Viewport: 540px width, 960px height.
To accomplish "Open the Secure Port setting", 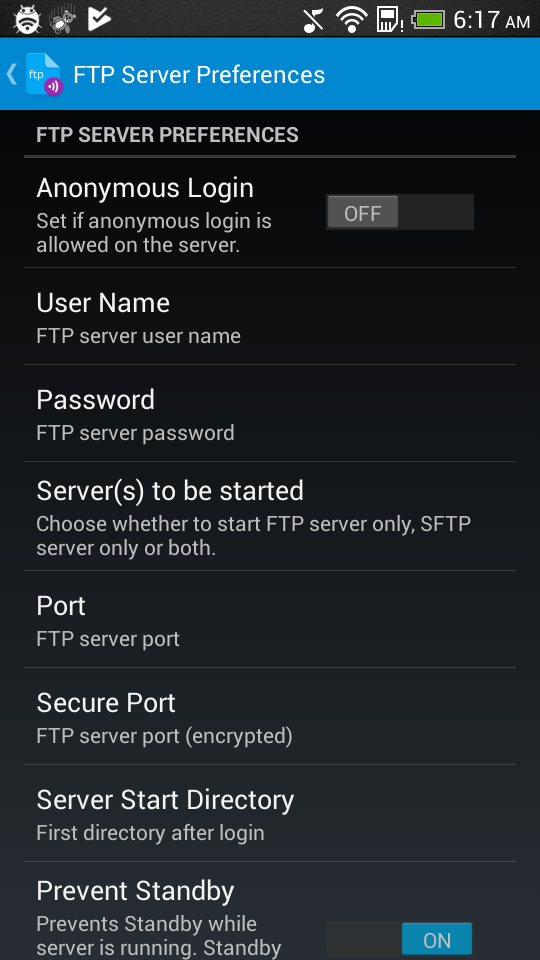I will [x=270, y=716].
